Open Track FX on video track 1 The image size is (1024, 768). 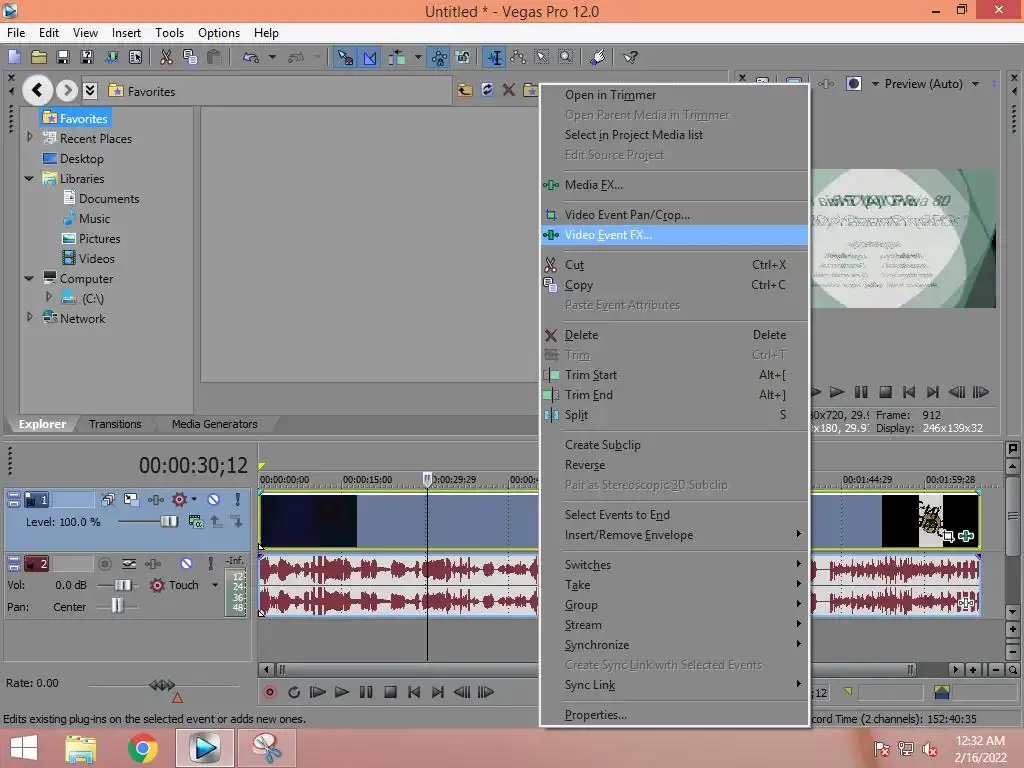pos(155,500)
